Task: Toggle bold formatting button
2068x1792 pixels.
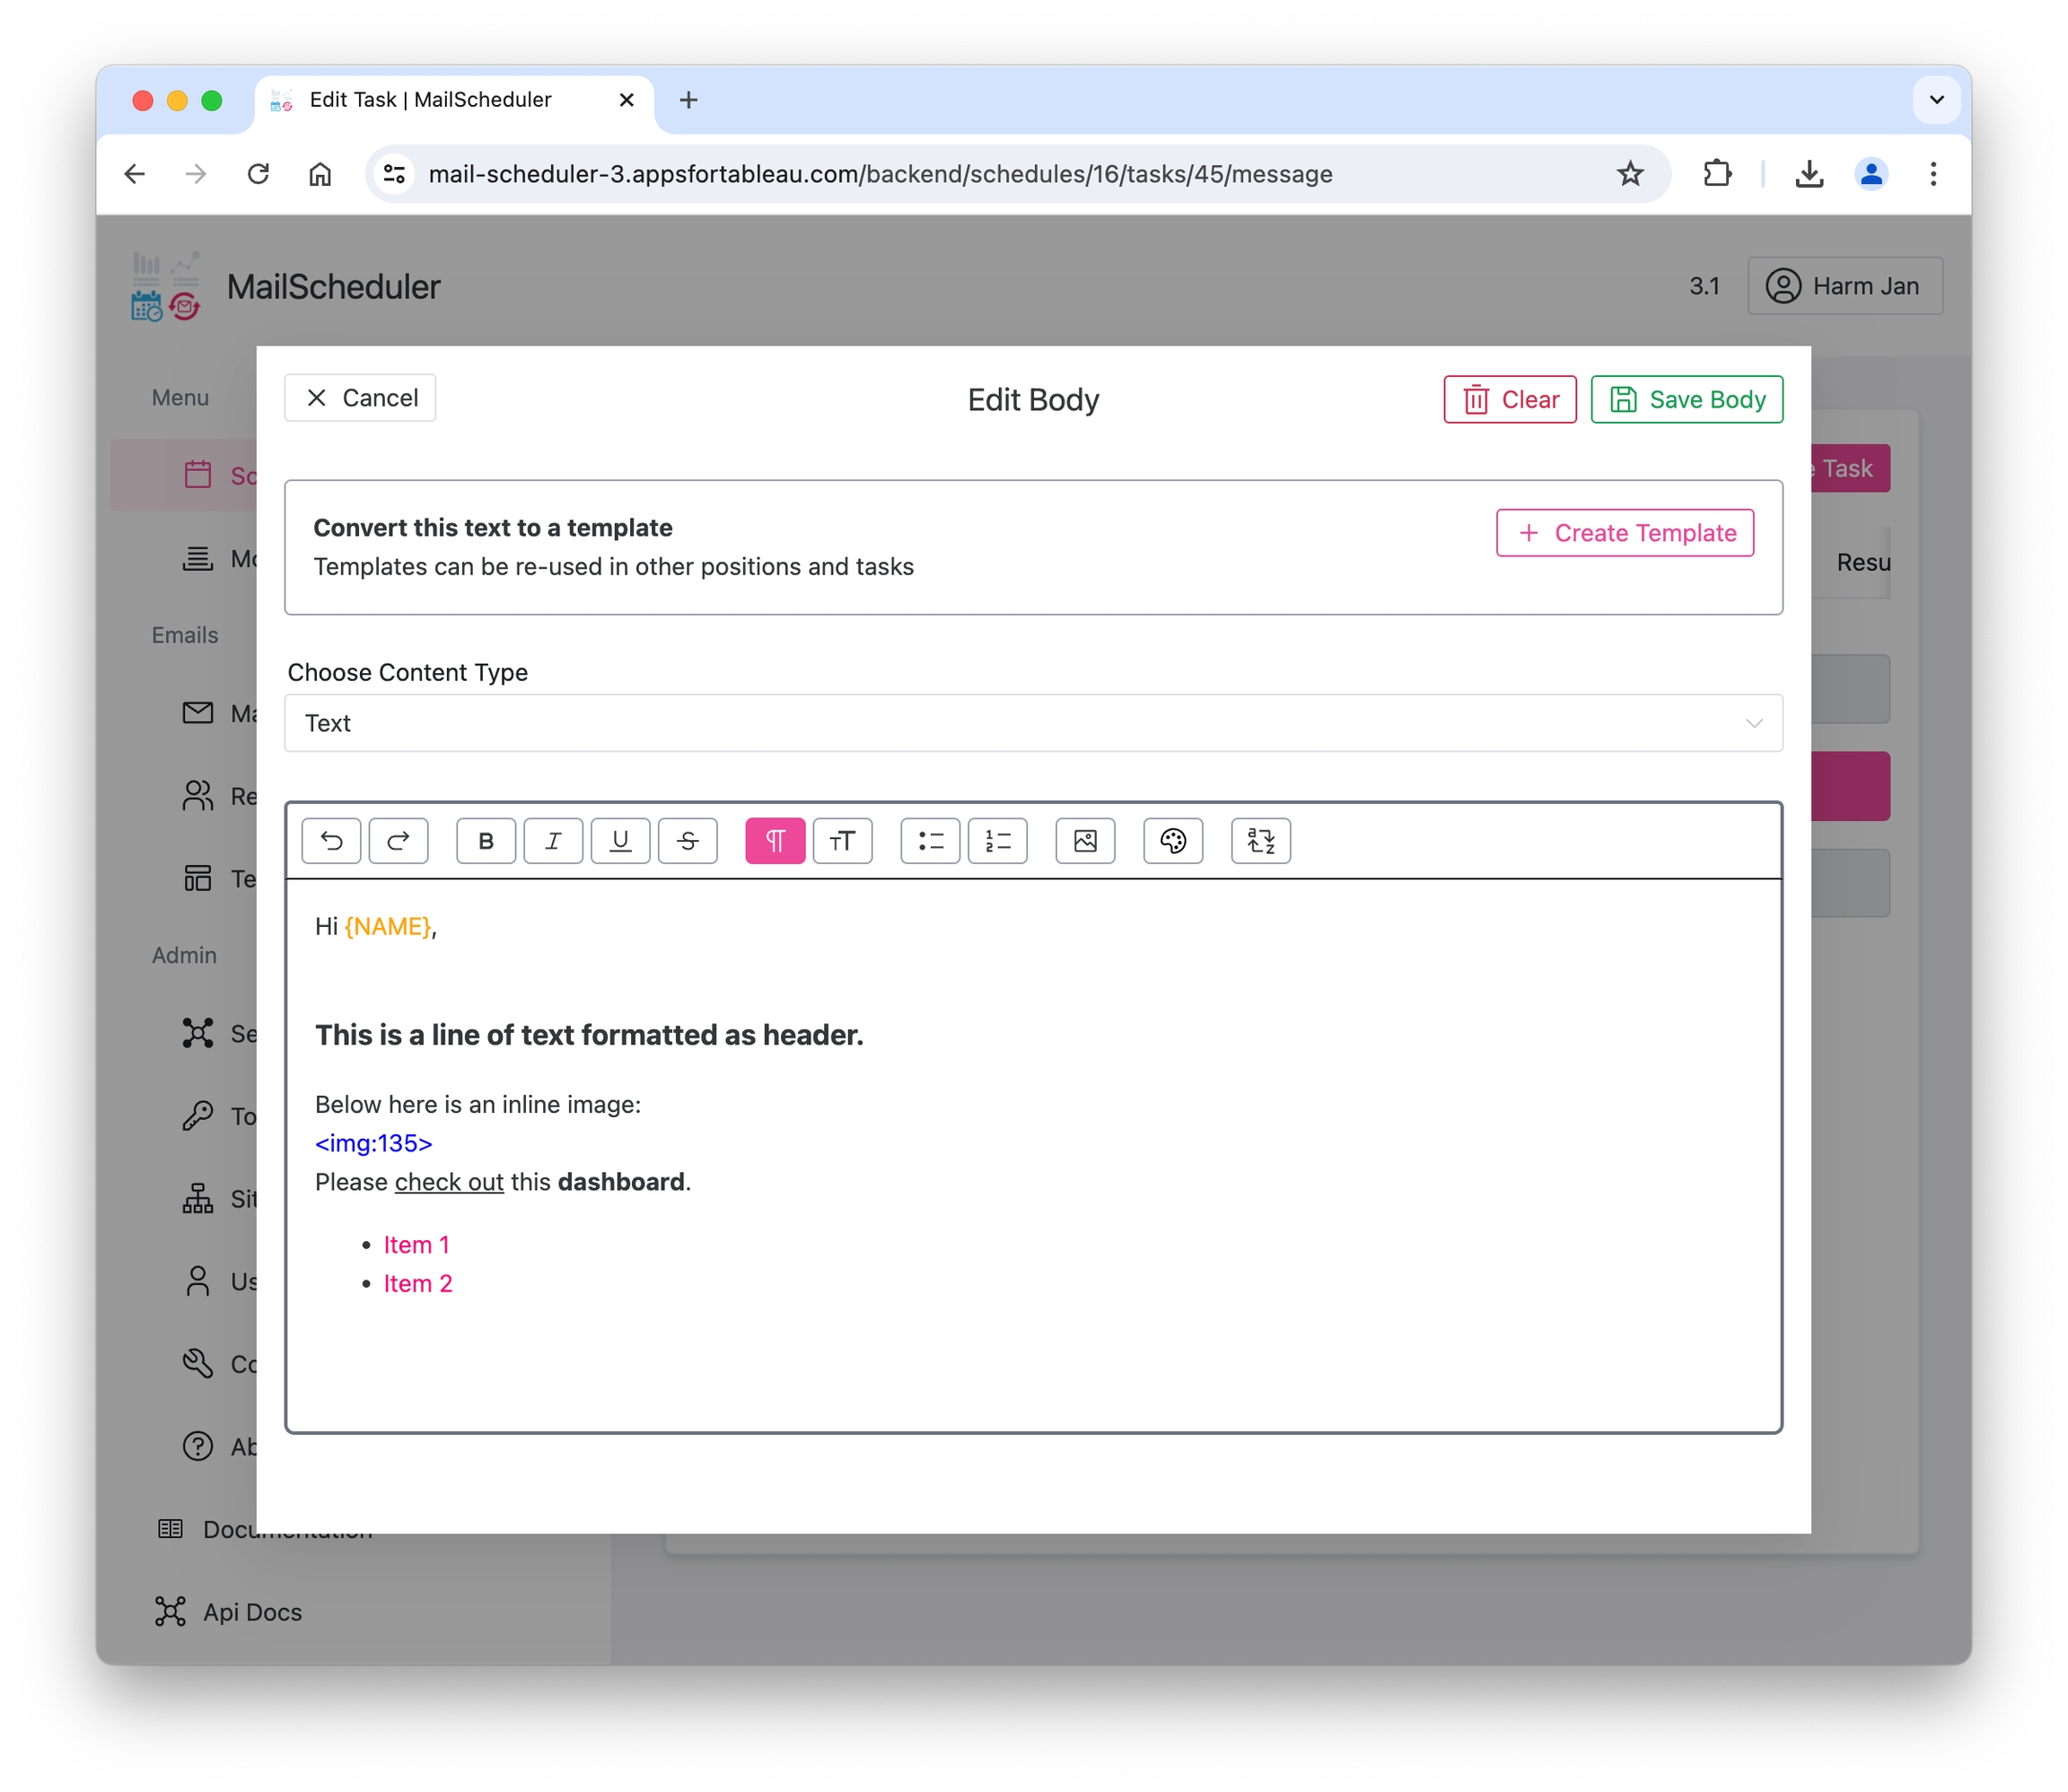Action: coord(486,840)
